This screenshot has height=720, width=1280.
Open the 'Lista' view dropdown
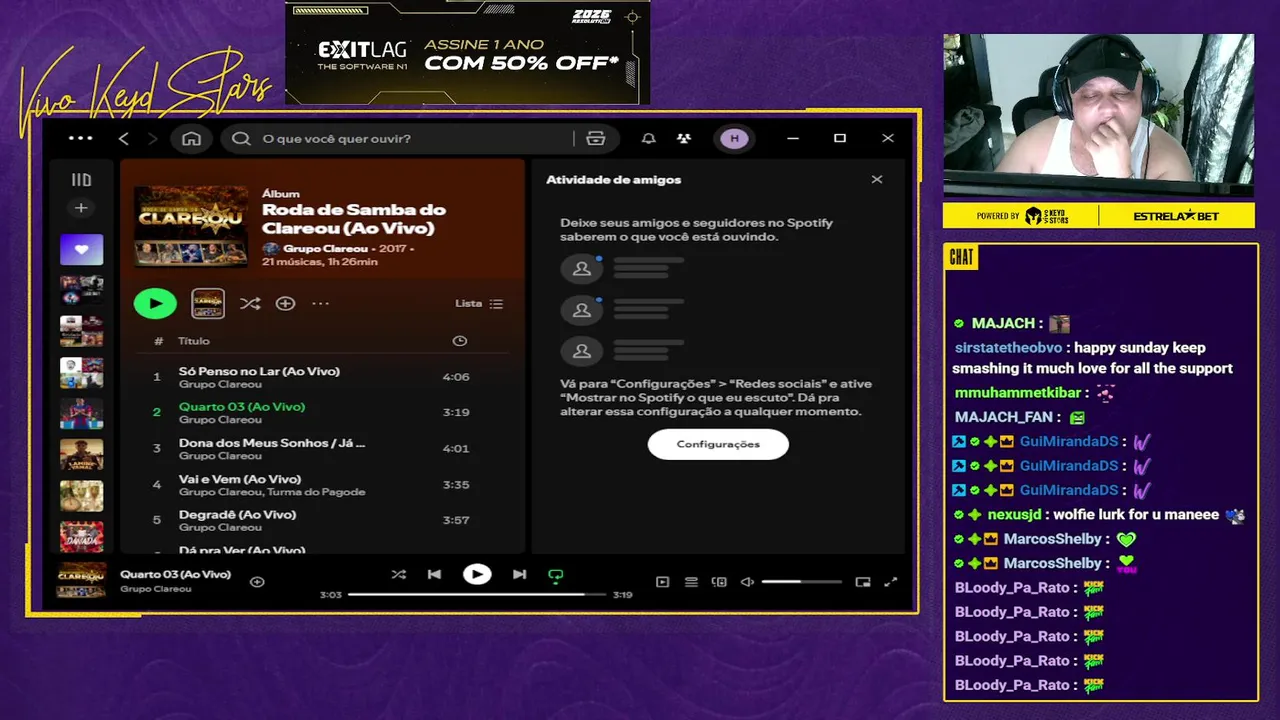pyautogui.click(x=479, y=303)
